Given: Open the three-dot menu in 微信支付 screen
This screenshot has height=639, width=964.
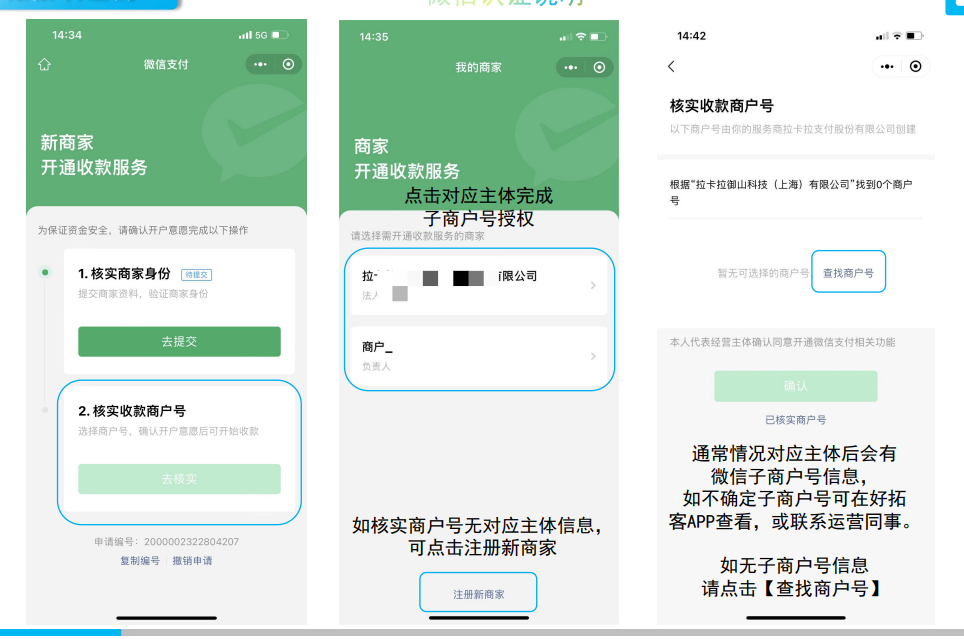Looking at the screenshot, I should click(x=260, y=65).
